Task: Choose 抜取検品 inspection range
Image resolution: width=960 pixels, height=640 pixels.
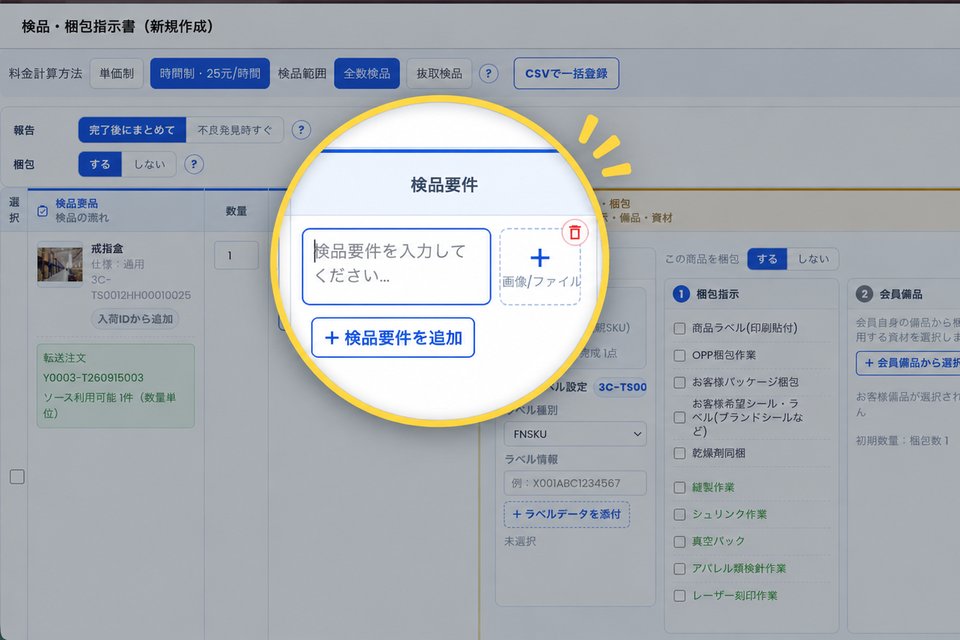Action: point(439,73)
